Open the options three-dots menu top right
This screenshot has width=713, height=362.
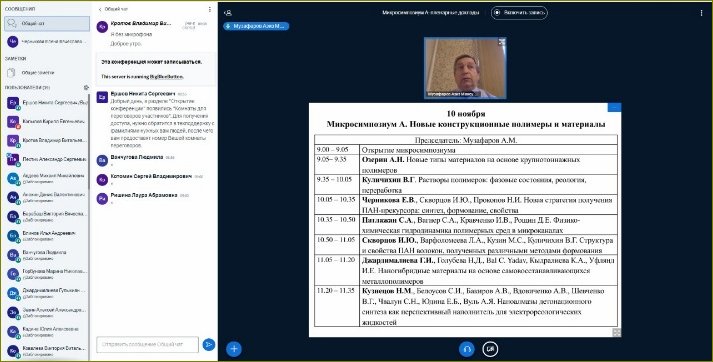[702, 13]
